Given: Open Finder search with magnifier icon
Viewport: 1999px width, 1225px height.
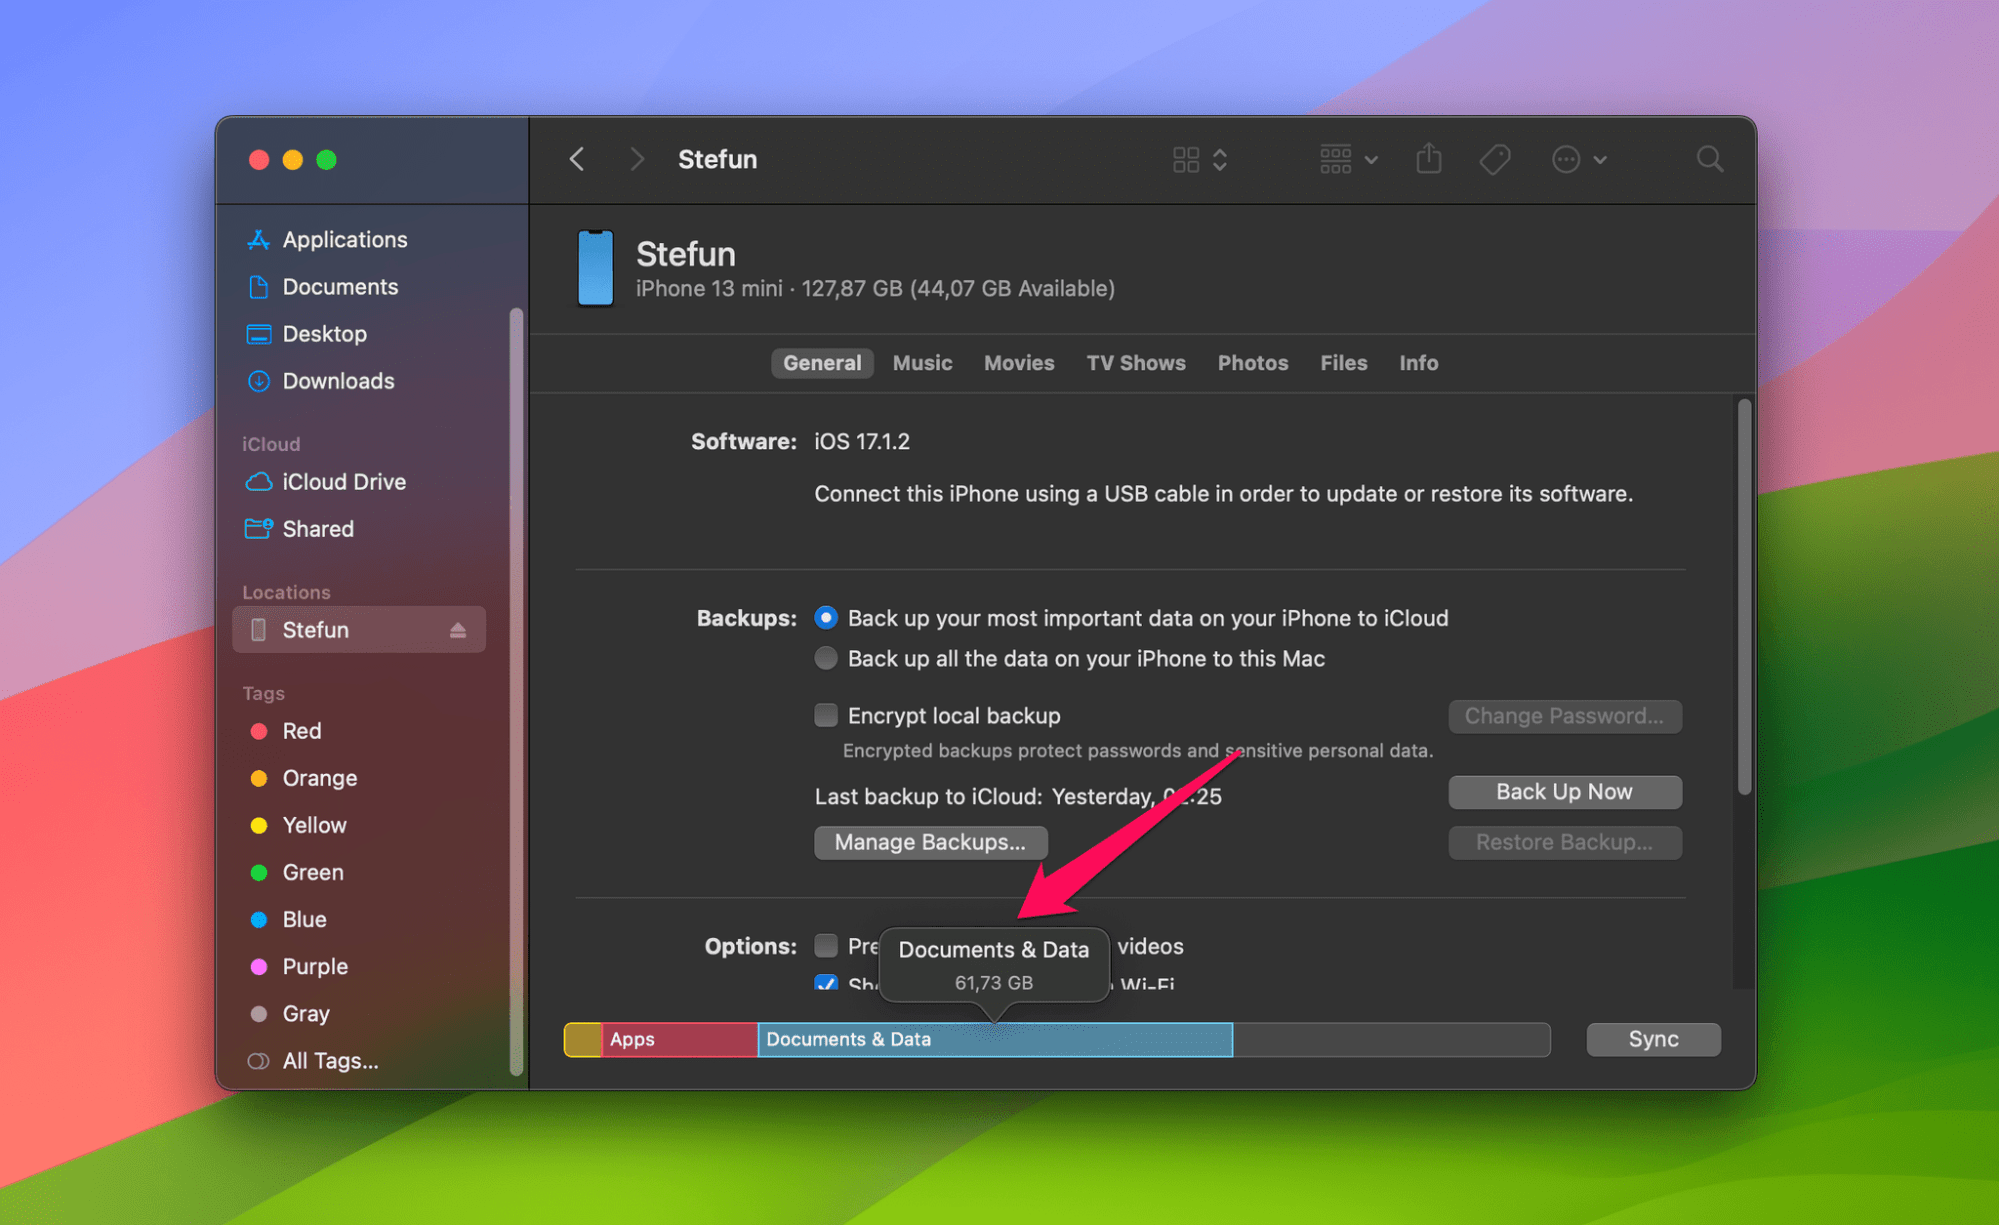Looking at the screenshot, I should point(1709,159).
